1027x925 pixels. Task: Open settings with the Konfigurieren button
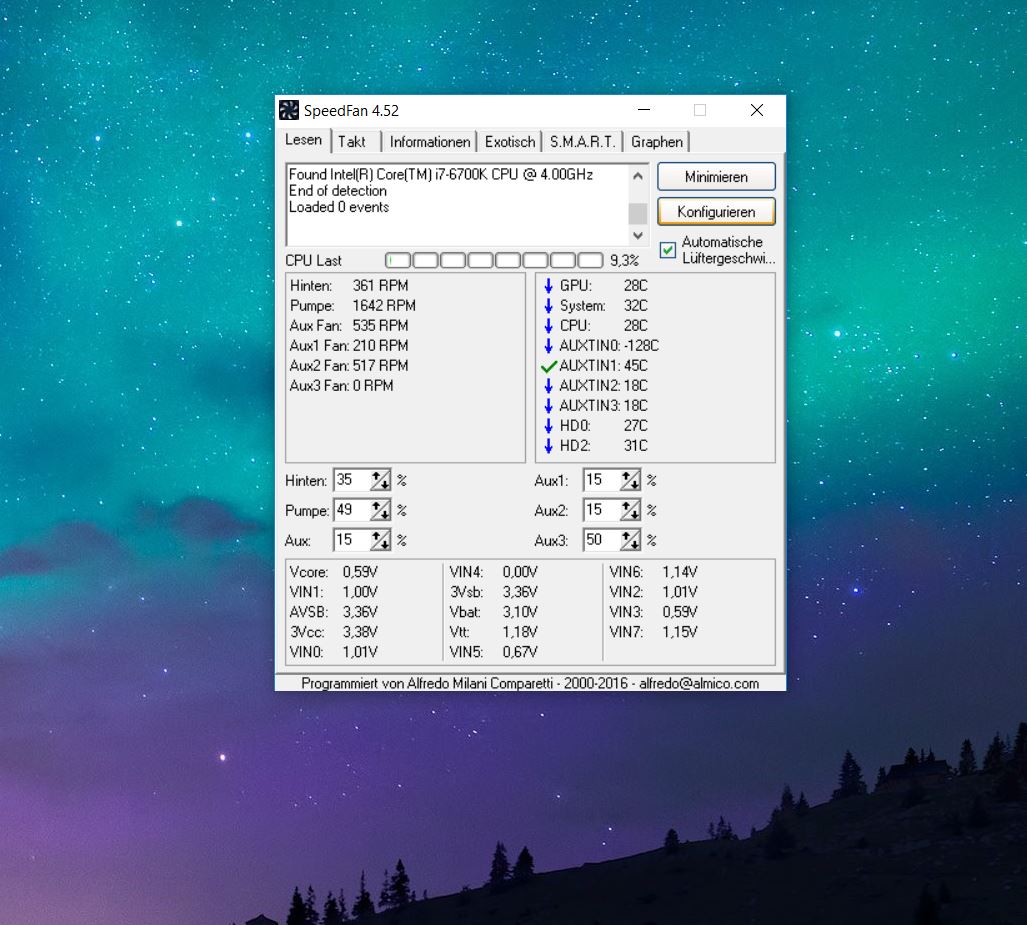(716, 212)
